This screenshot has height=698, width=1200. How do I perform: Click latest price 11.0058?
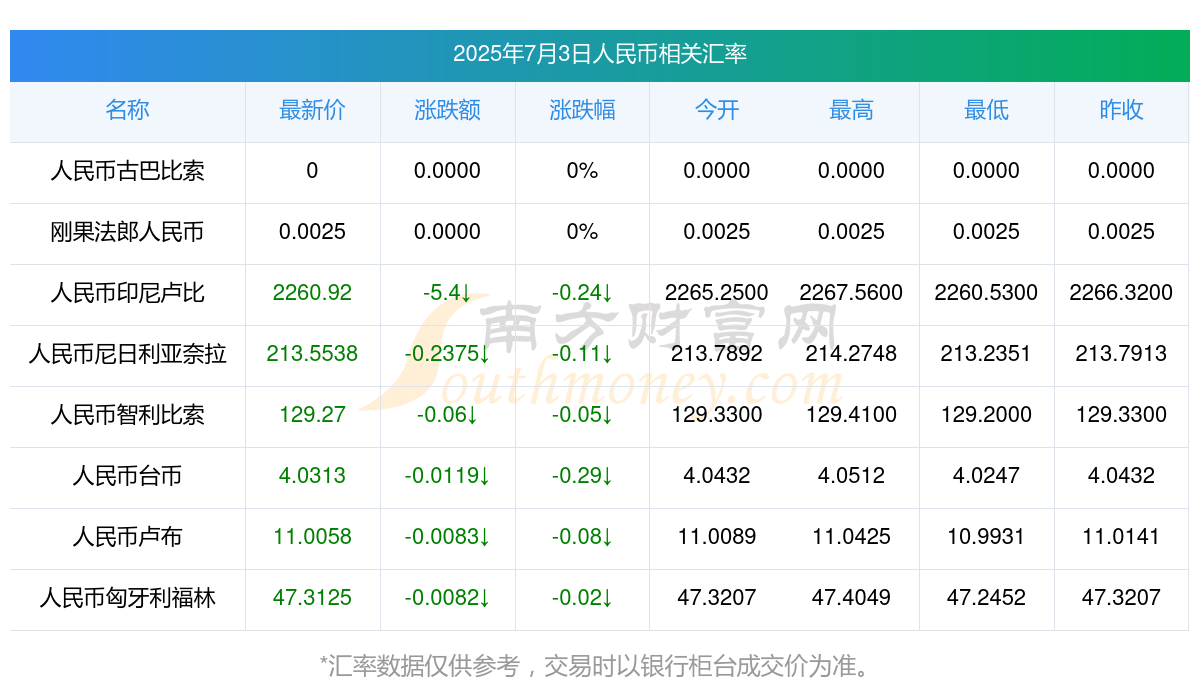[312, 537]
